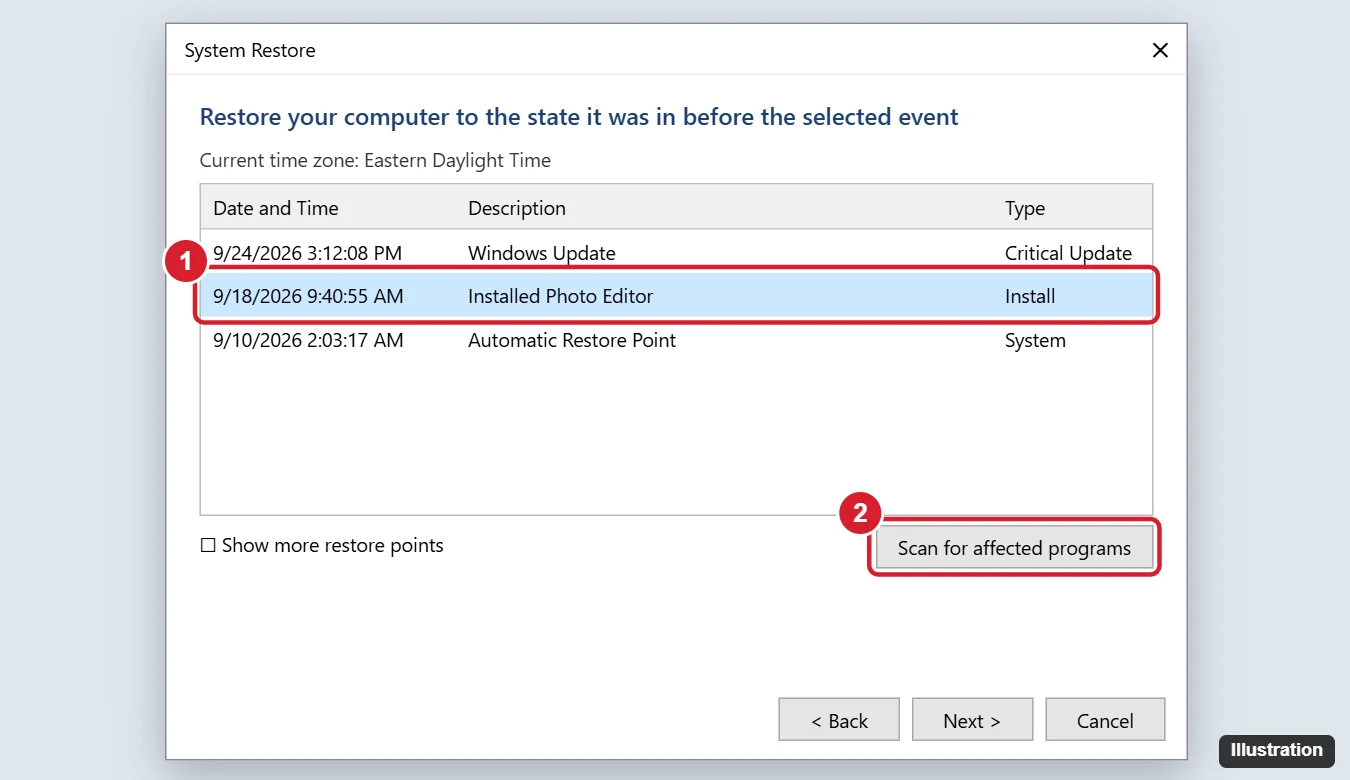Click the 9/24/2026 3:12:08 PM date cell
Viewport: 1350px width, 780px height.
(x=308, y=253)
